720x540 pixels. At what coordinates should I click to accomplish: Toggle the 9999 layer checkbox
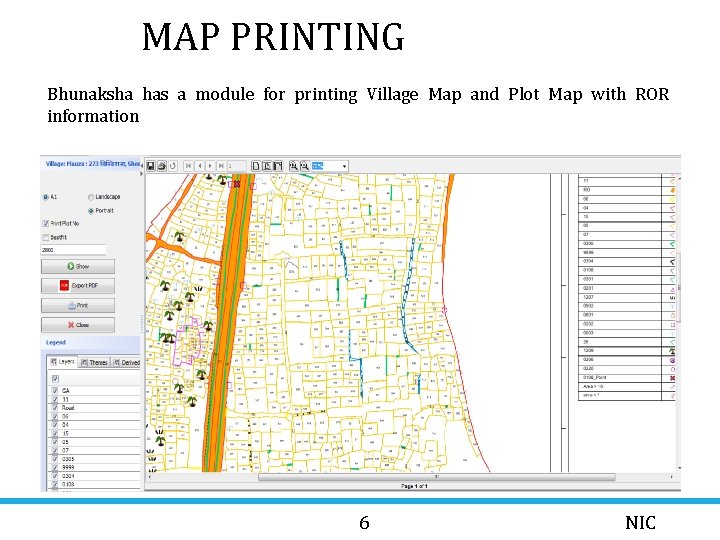pos(55,467)
